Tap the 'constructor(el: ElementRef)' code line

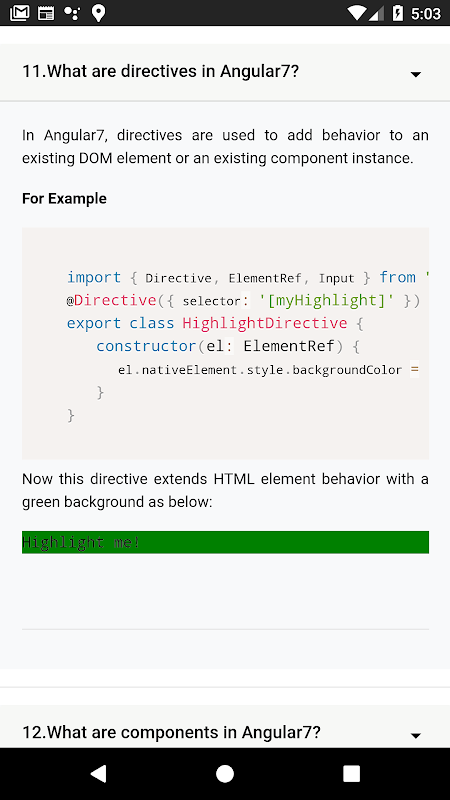click(228, 346)
